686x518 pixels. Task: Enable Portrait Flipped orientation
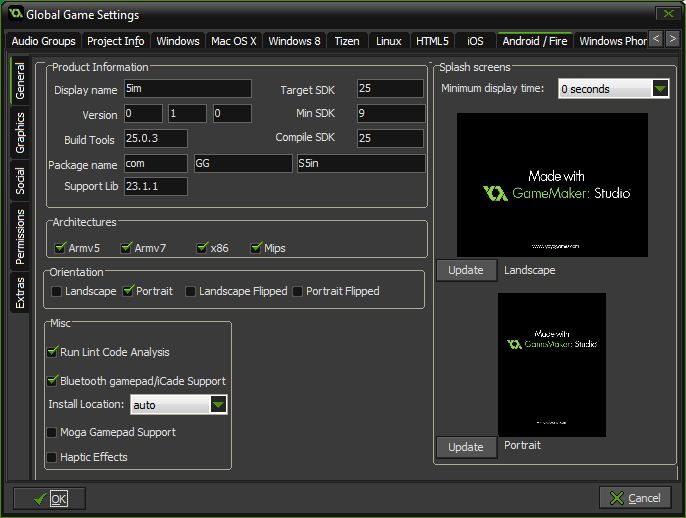pos(297,291)
